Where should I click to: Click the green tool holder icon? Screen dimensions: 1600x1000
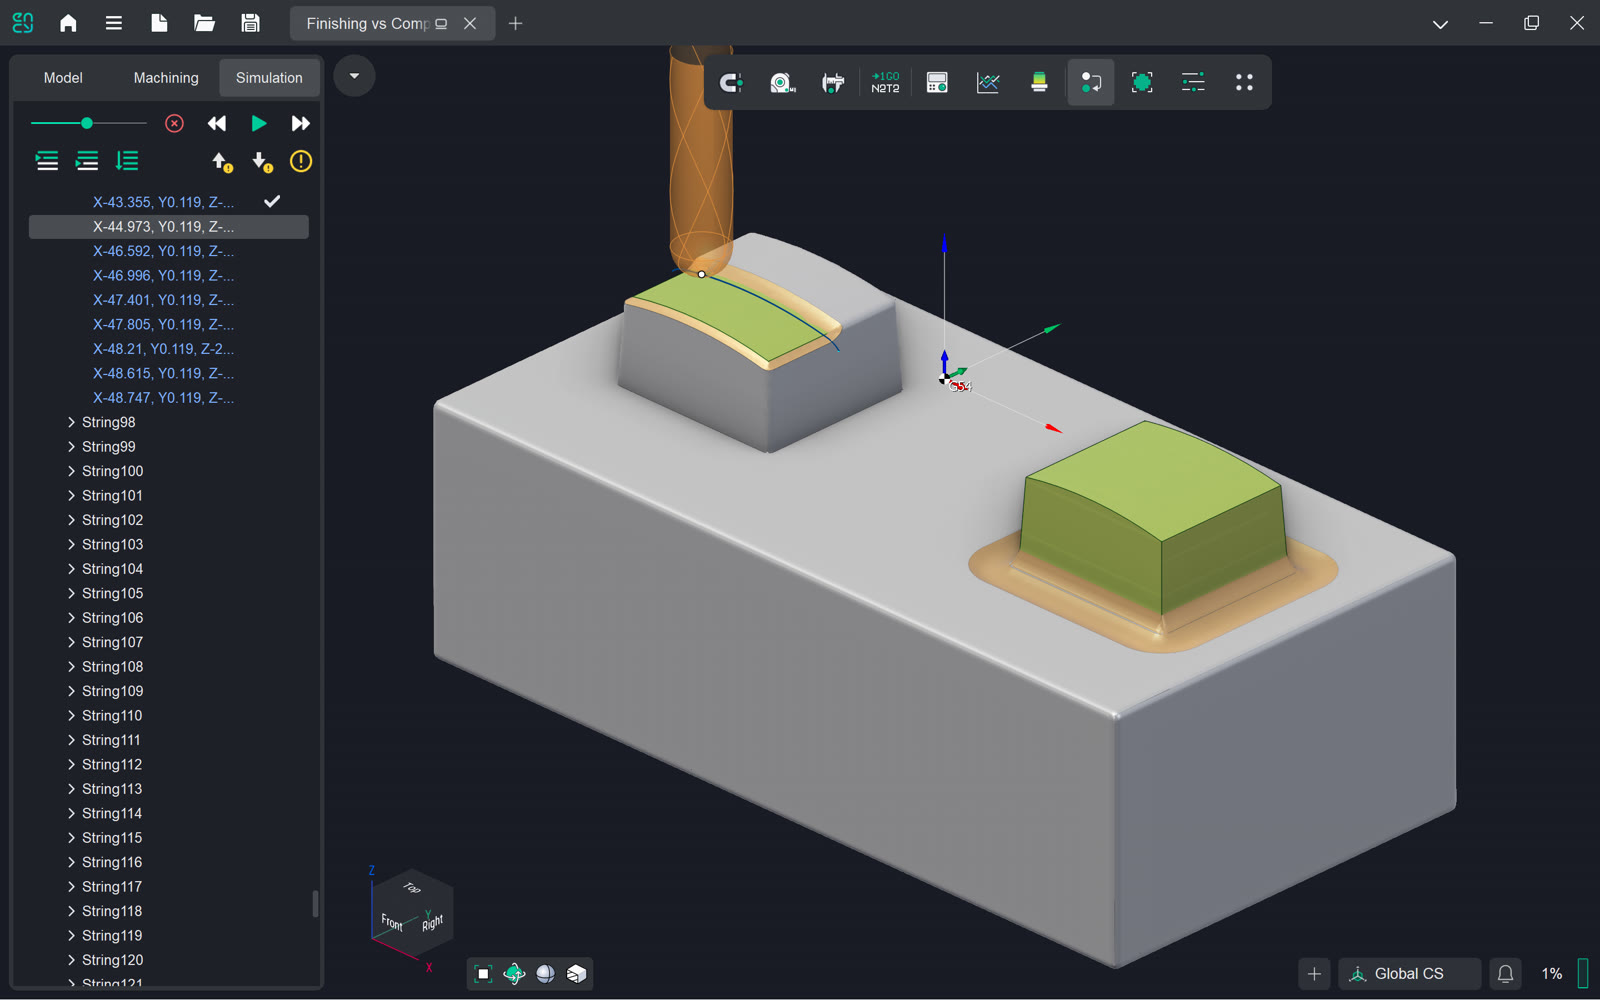coord(1039,83)
